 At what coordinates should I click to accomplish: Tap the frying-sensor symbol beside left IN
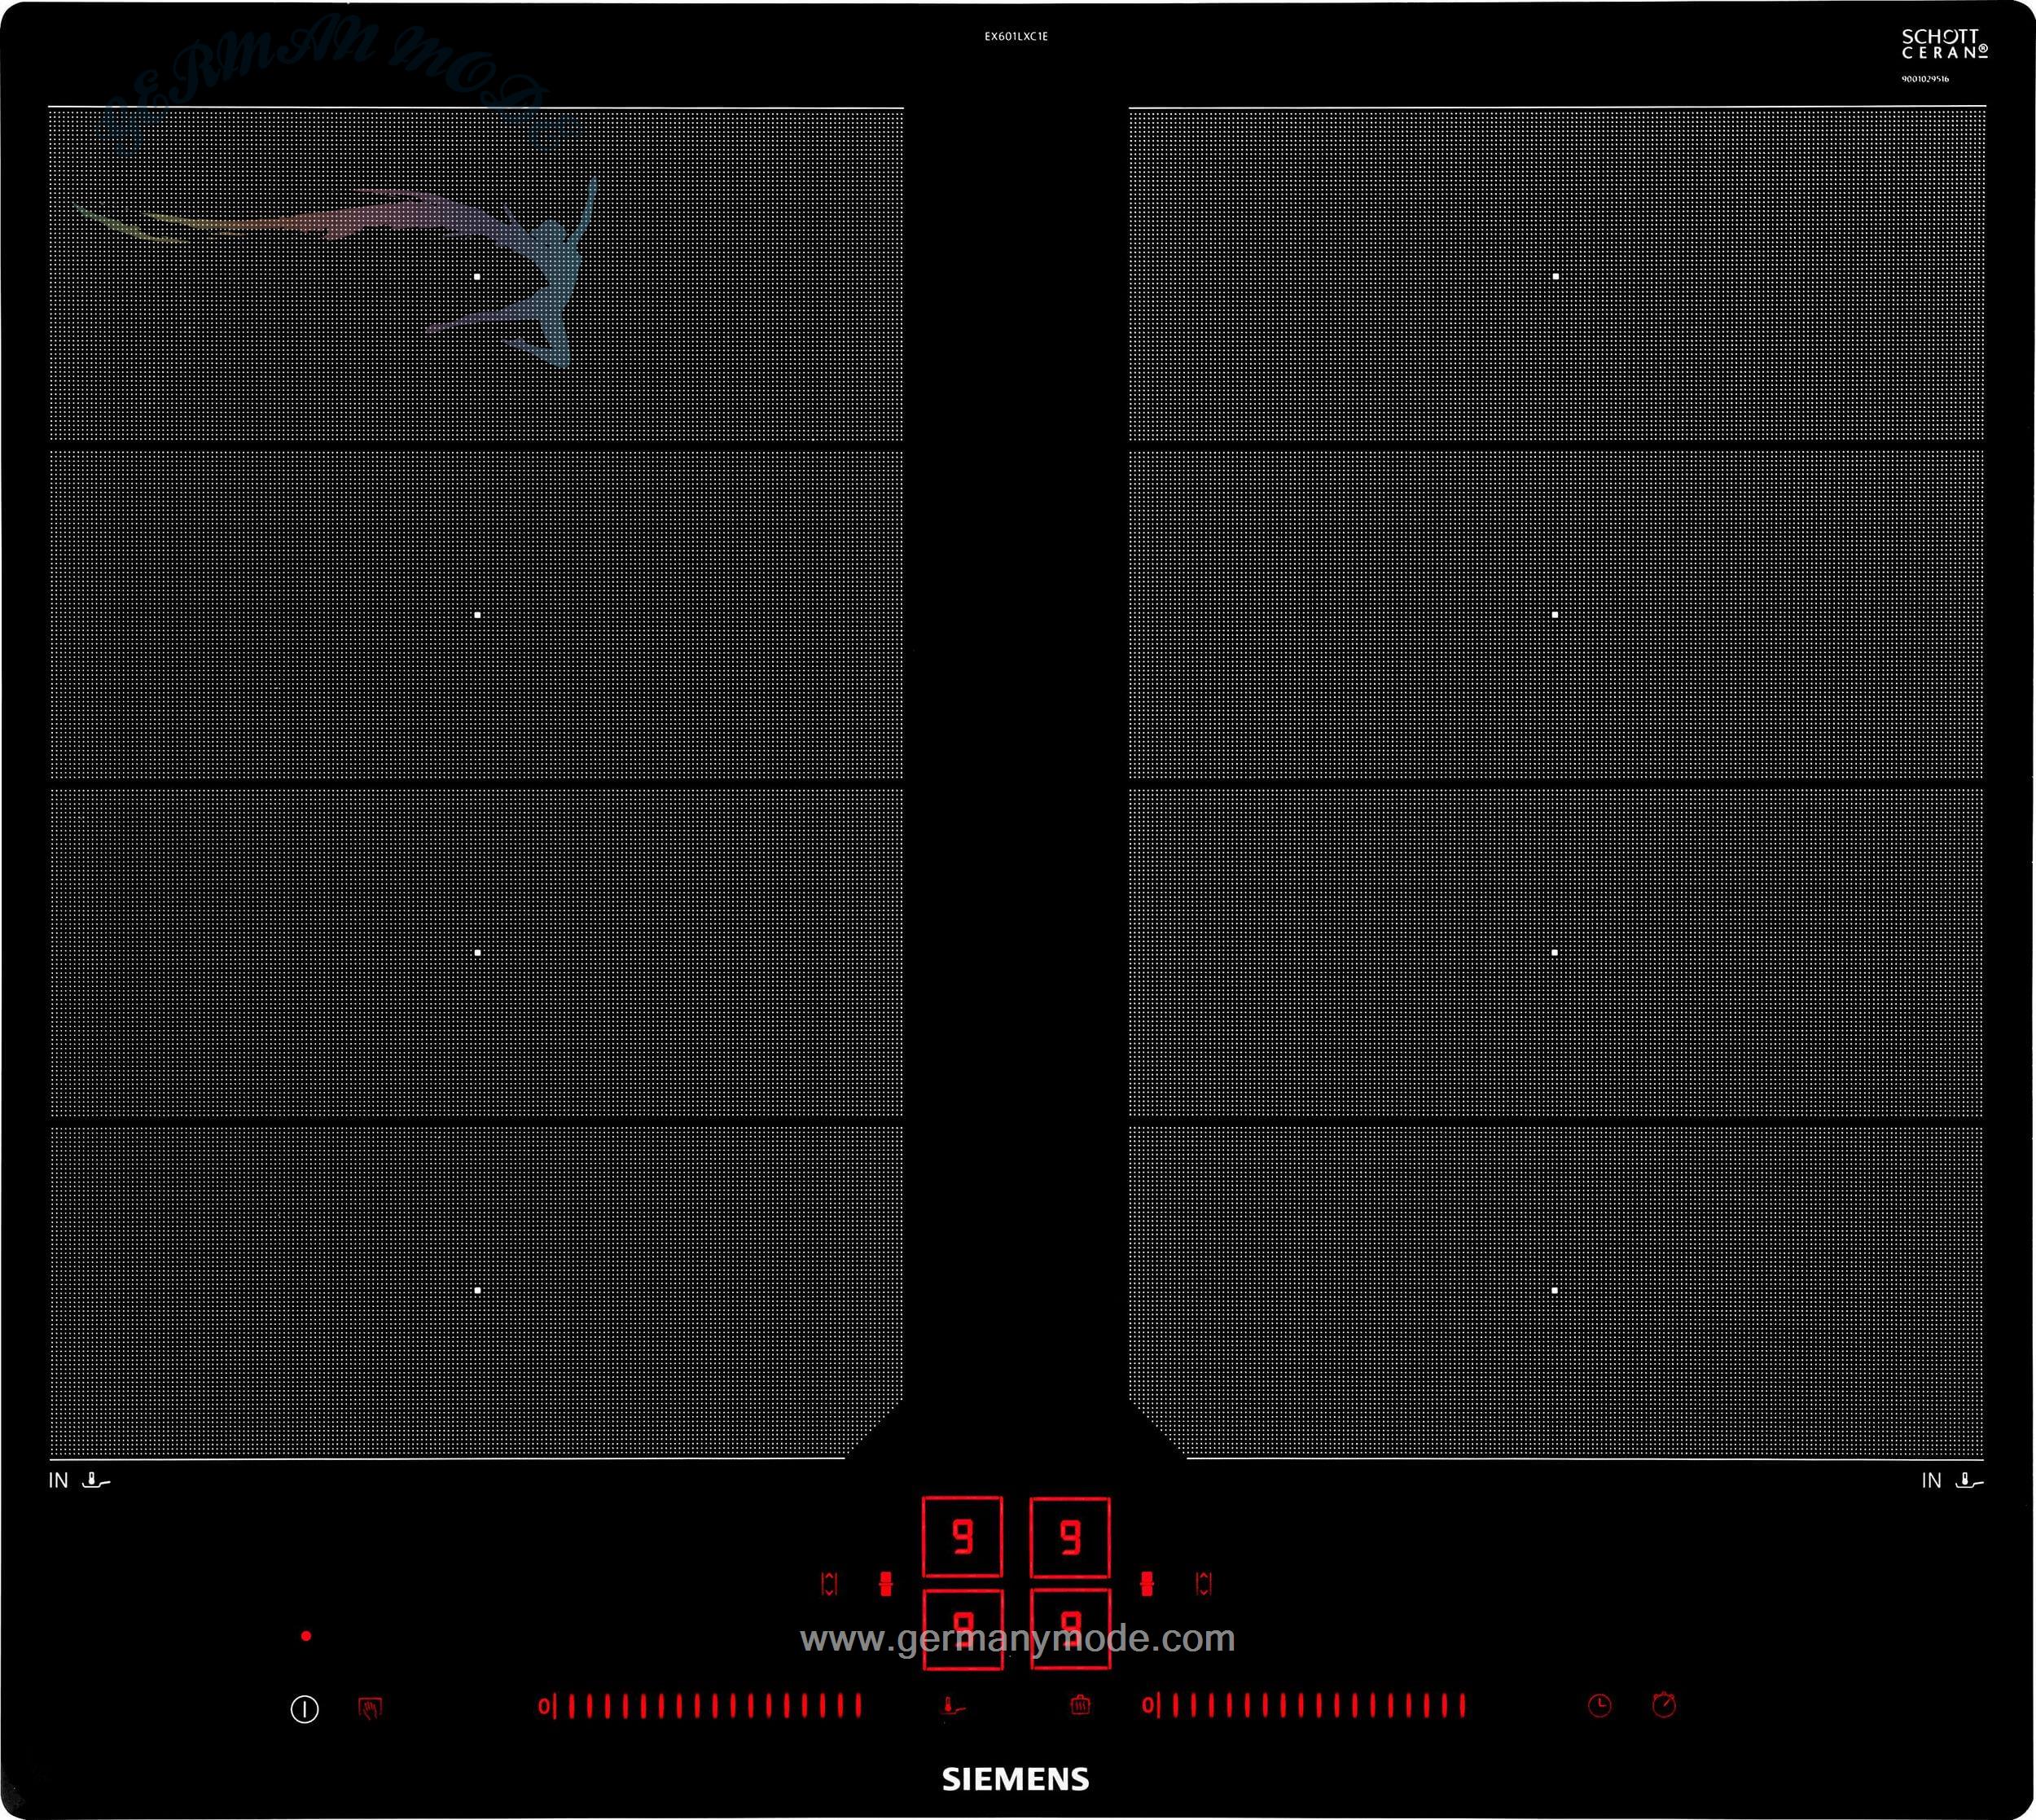[x=96, y=1481]
